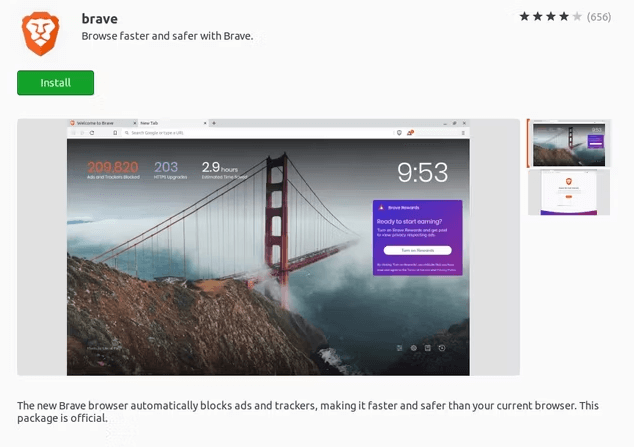634x447 pixels.
Task: Click the 'Browse faster and safer with Brave.' tagline
Action: pyautogui.click(x=167, y=36)
